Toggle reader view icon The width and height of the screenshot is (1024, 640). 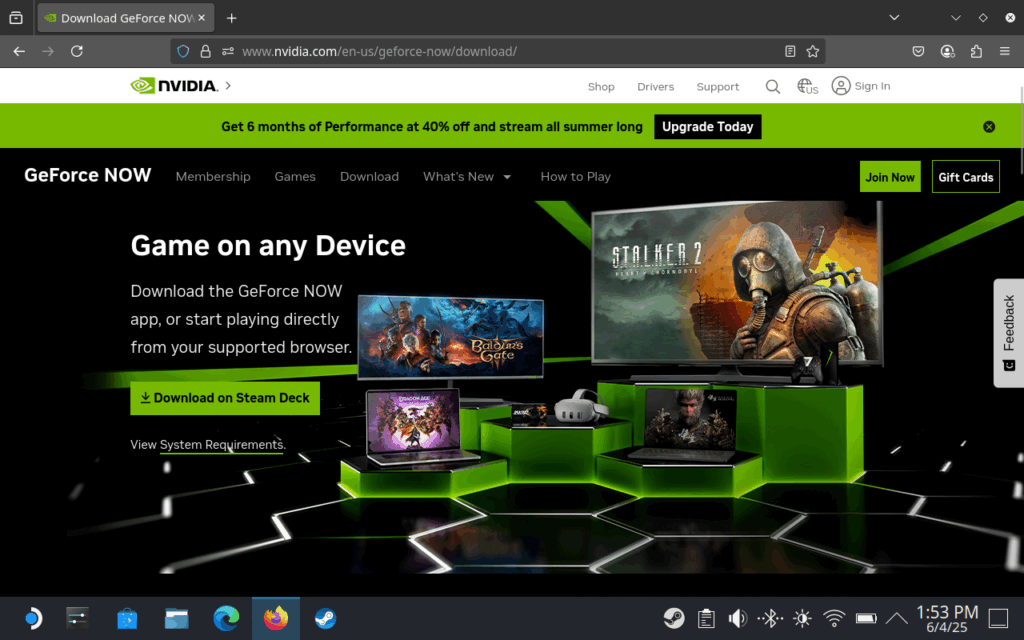(790, 51)
